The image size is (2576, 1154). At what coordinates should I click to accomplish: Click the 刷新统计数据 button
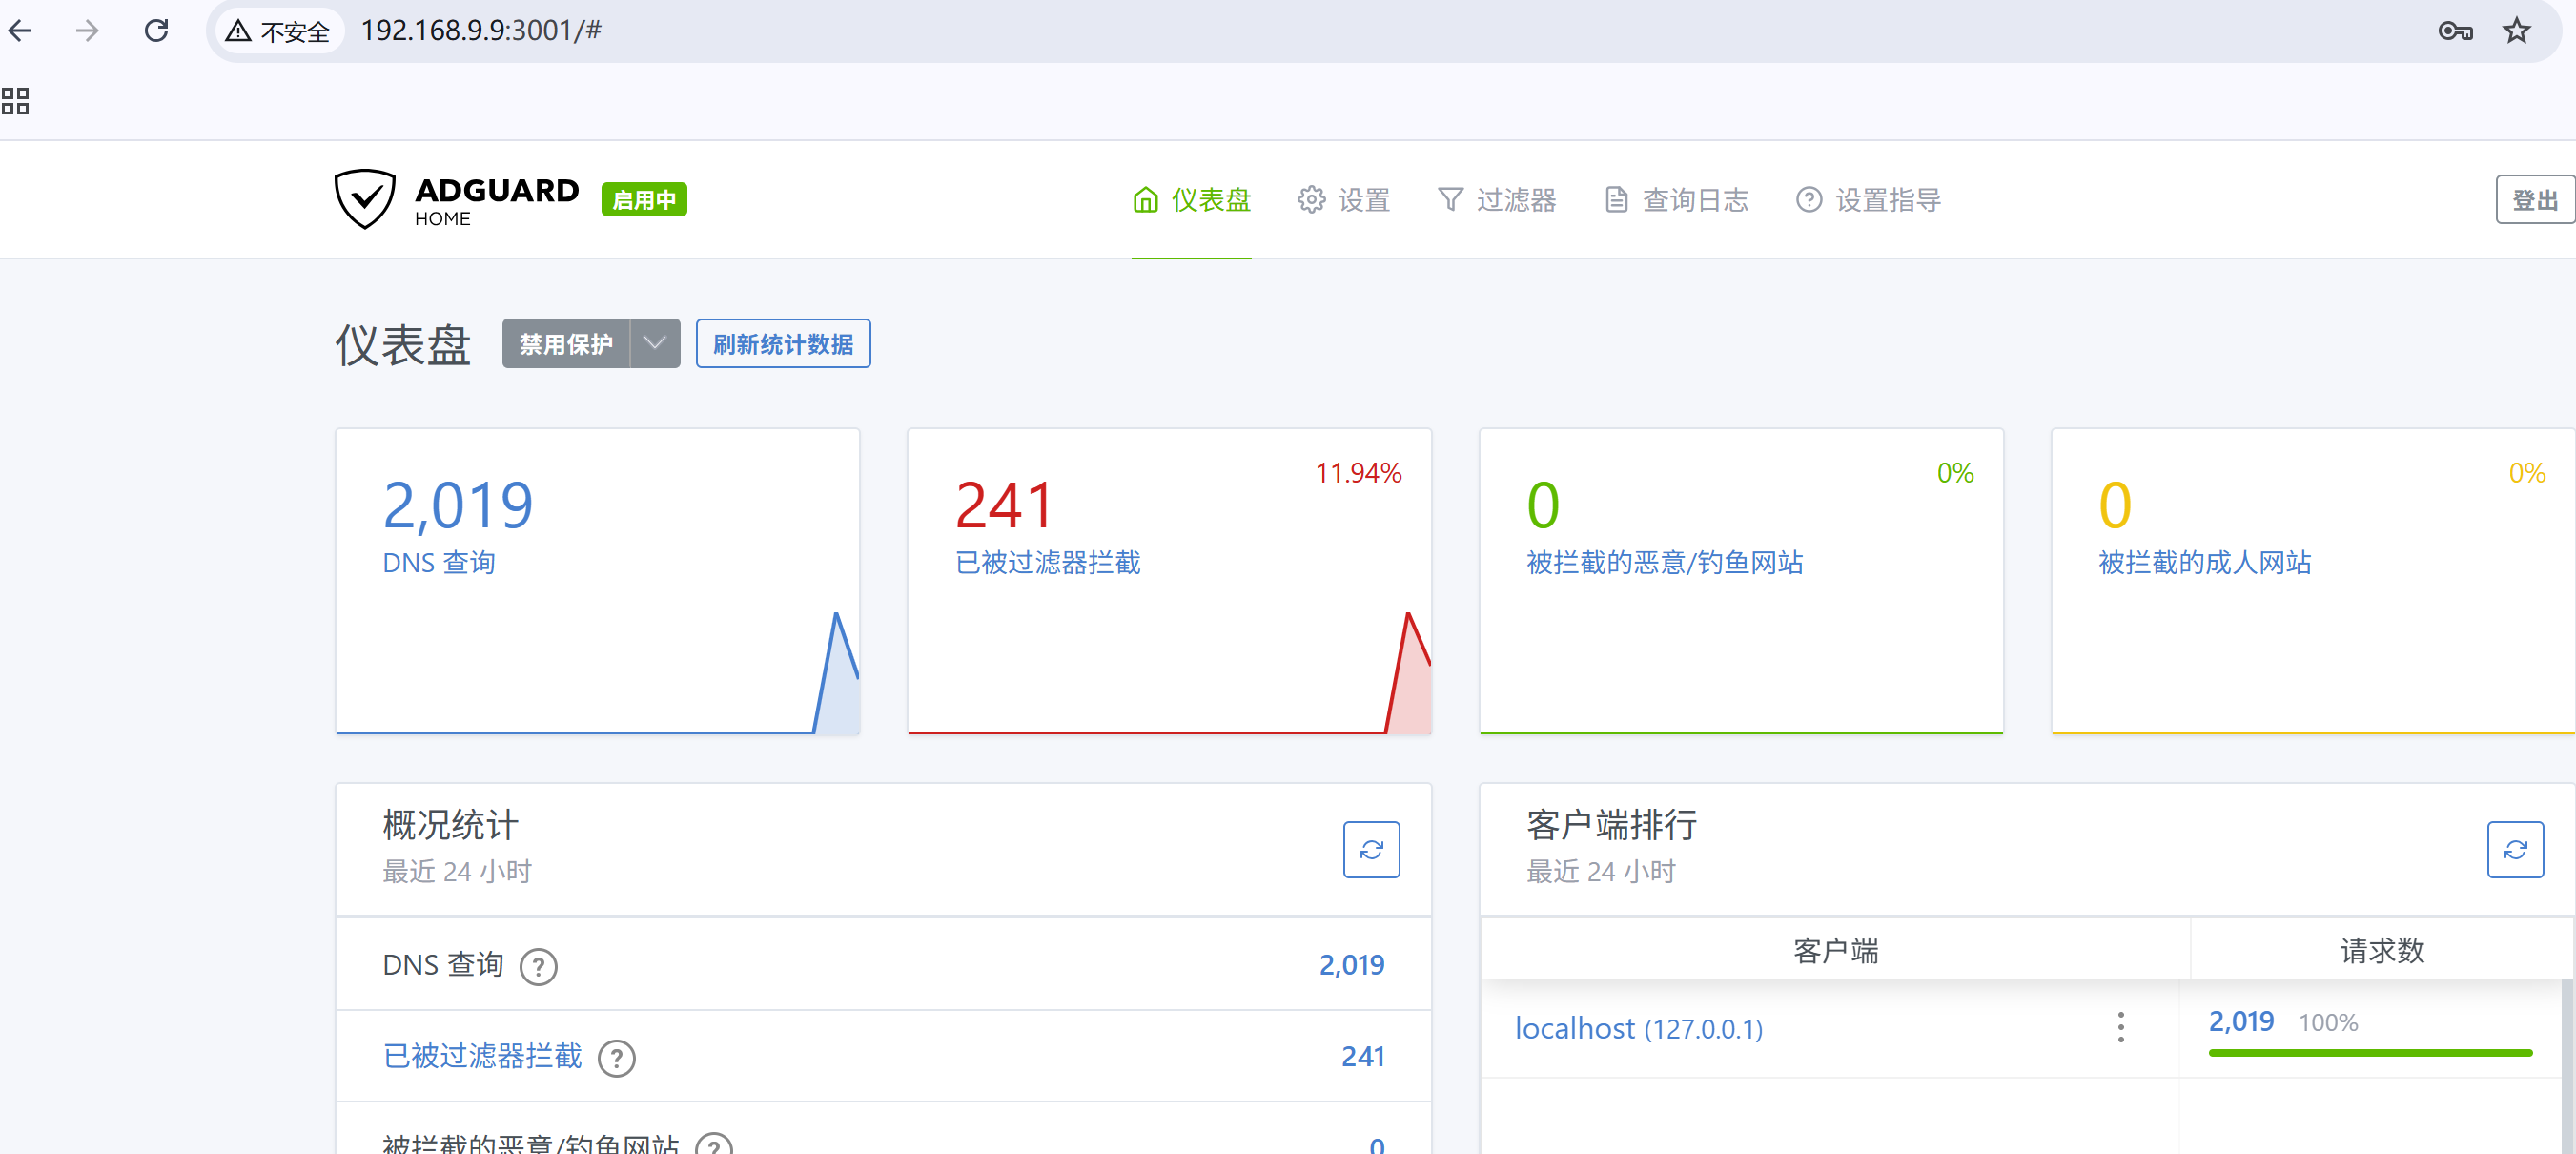(782, 344)
